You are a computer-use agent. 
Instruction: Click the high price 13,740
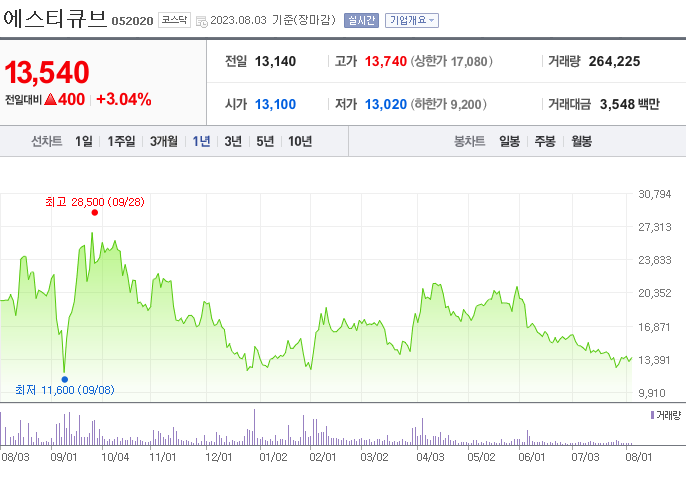[385, 61]
